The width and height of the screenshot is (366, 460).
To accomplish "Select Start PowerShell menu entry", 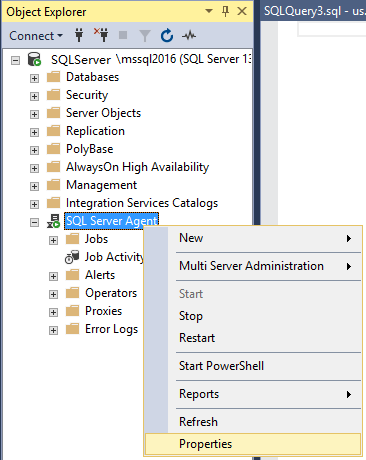I will (253, 366).
